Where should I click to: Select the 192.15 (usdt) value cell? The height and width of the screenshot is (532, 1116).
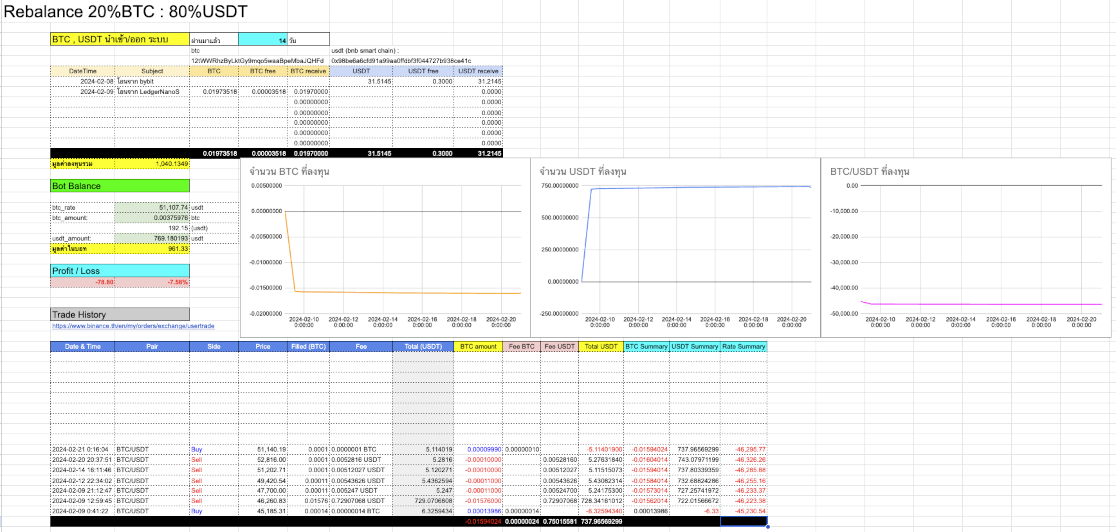152,228
